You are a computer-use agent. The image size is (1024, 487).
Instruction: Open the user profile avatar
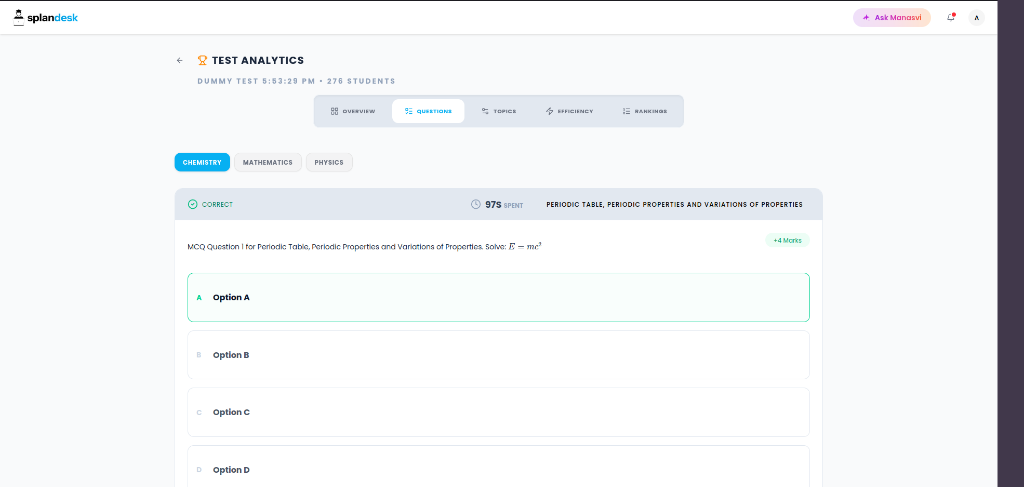976,18
